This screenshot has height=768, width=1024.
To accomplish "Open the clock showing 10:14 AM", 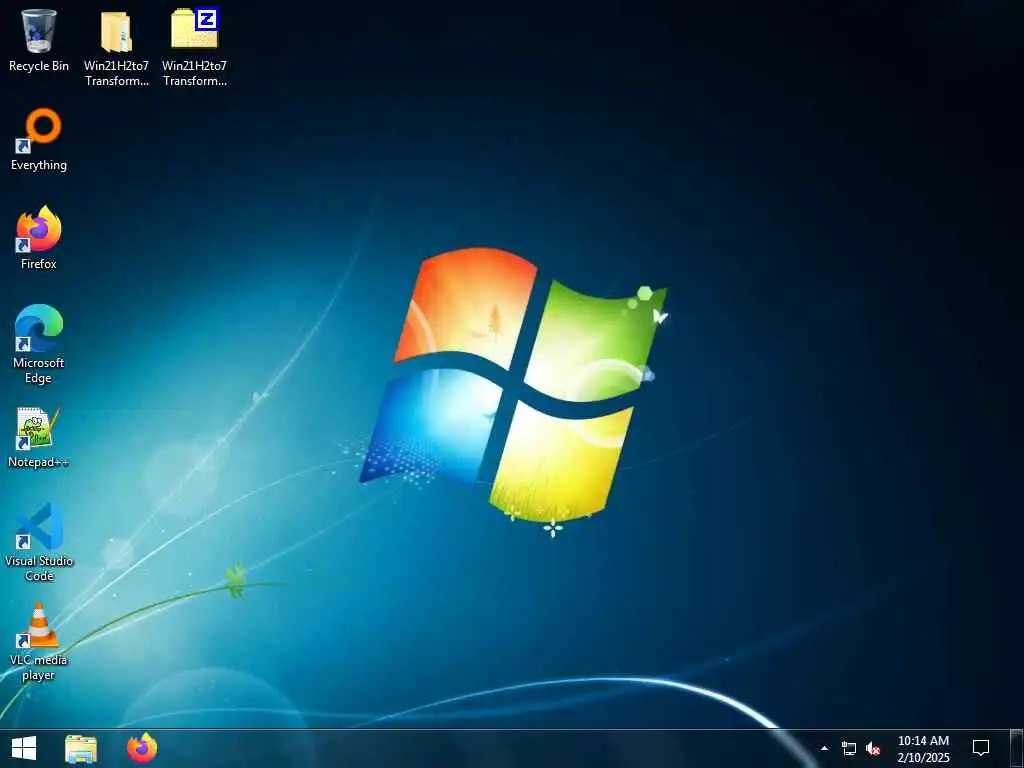I will pyautogui.click(x=923, y=748).
